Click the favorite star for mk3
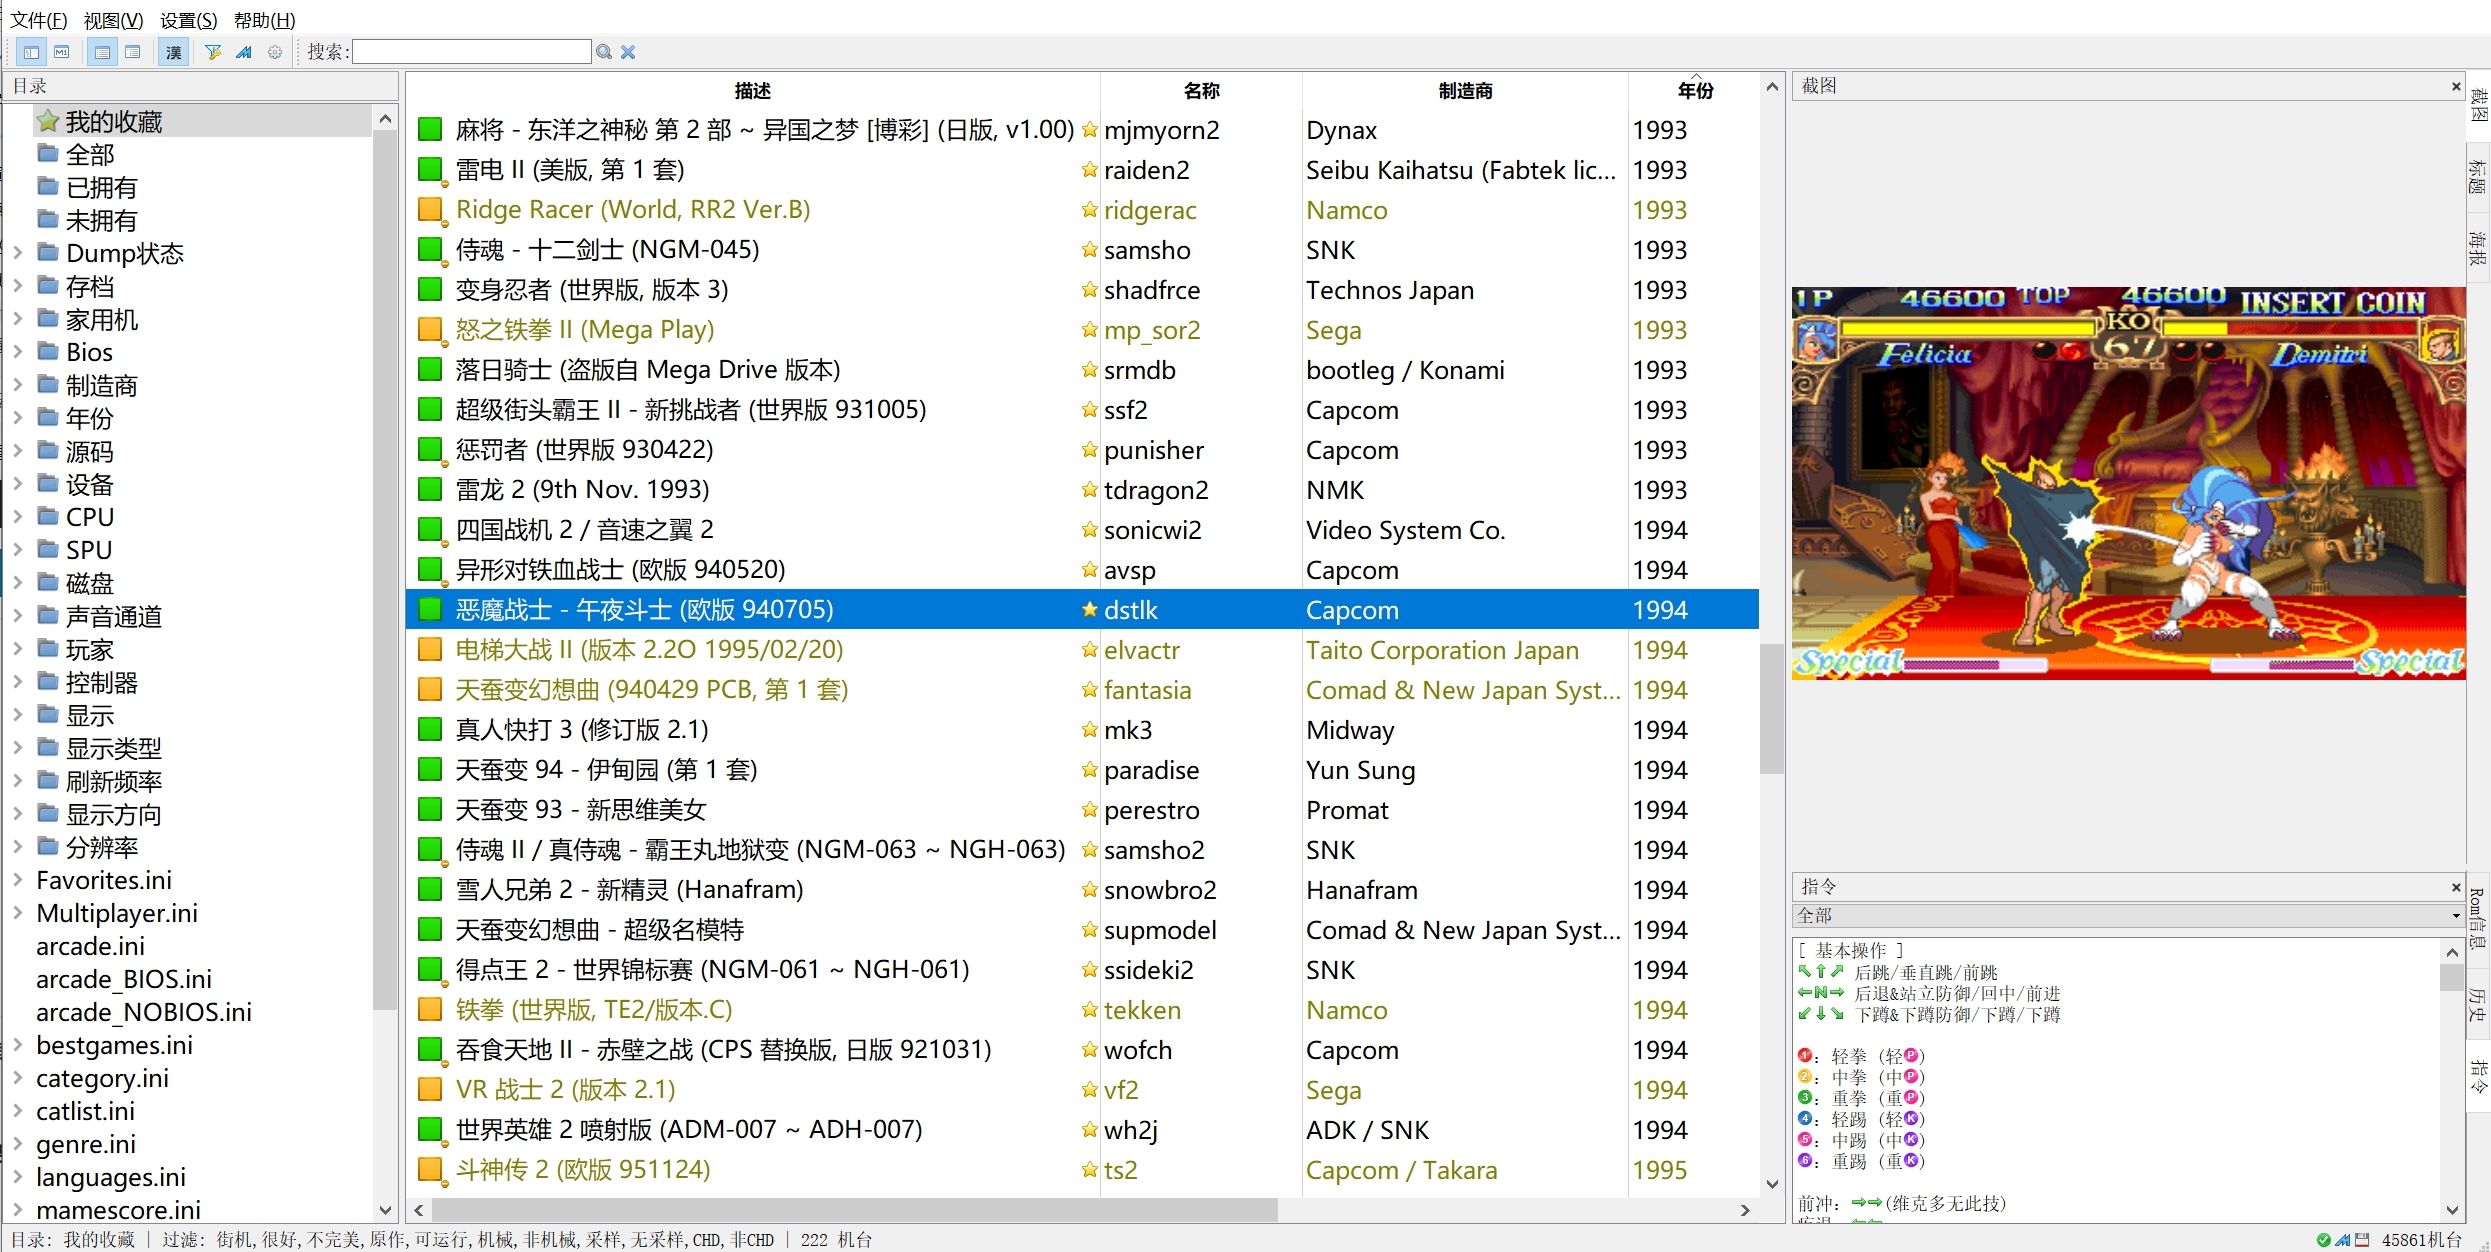The image size is (2491, 1252). tap(1089, 730)
